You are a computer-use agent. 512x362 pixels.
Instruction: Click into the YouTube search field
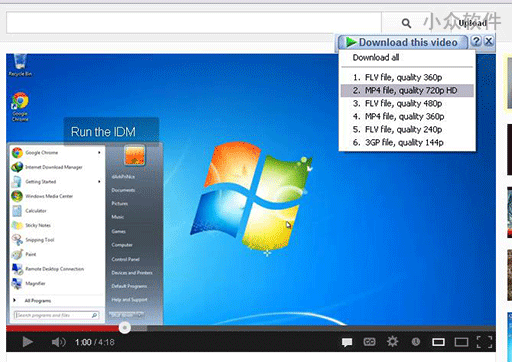[194, 23]
